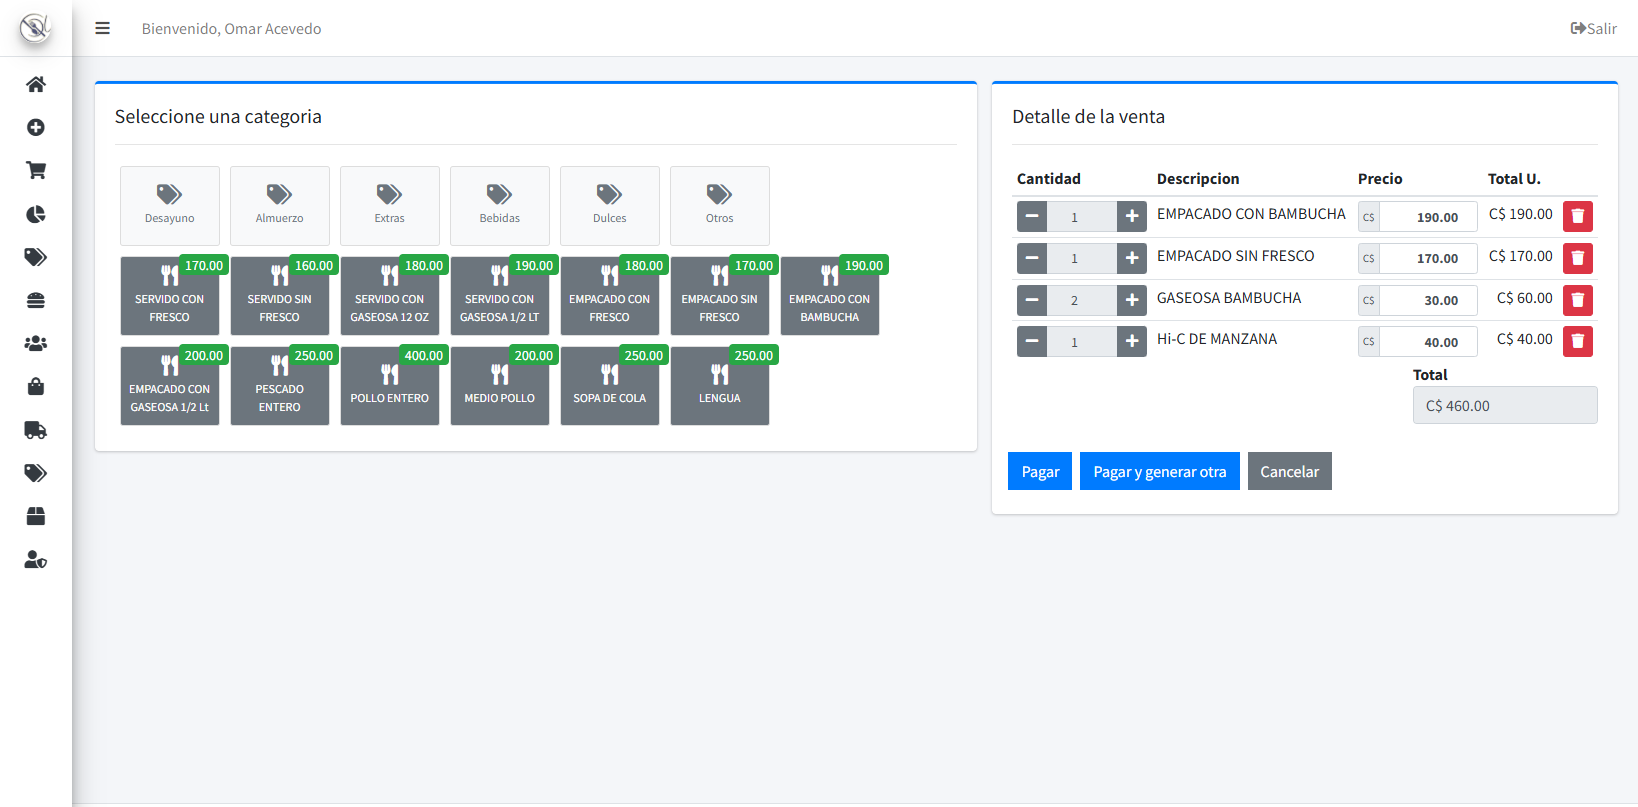Delete the EMPACADO CON BAMBUCHA sale line
1638x807 pixels.
point(1578,216)
